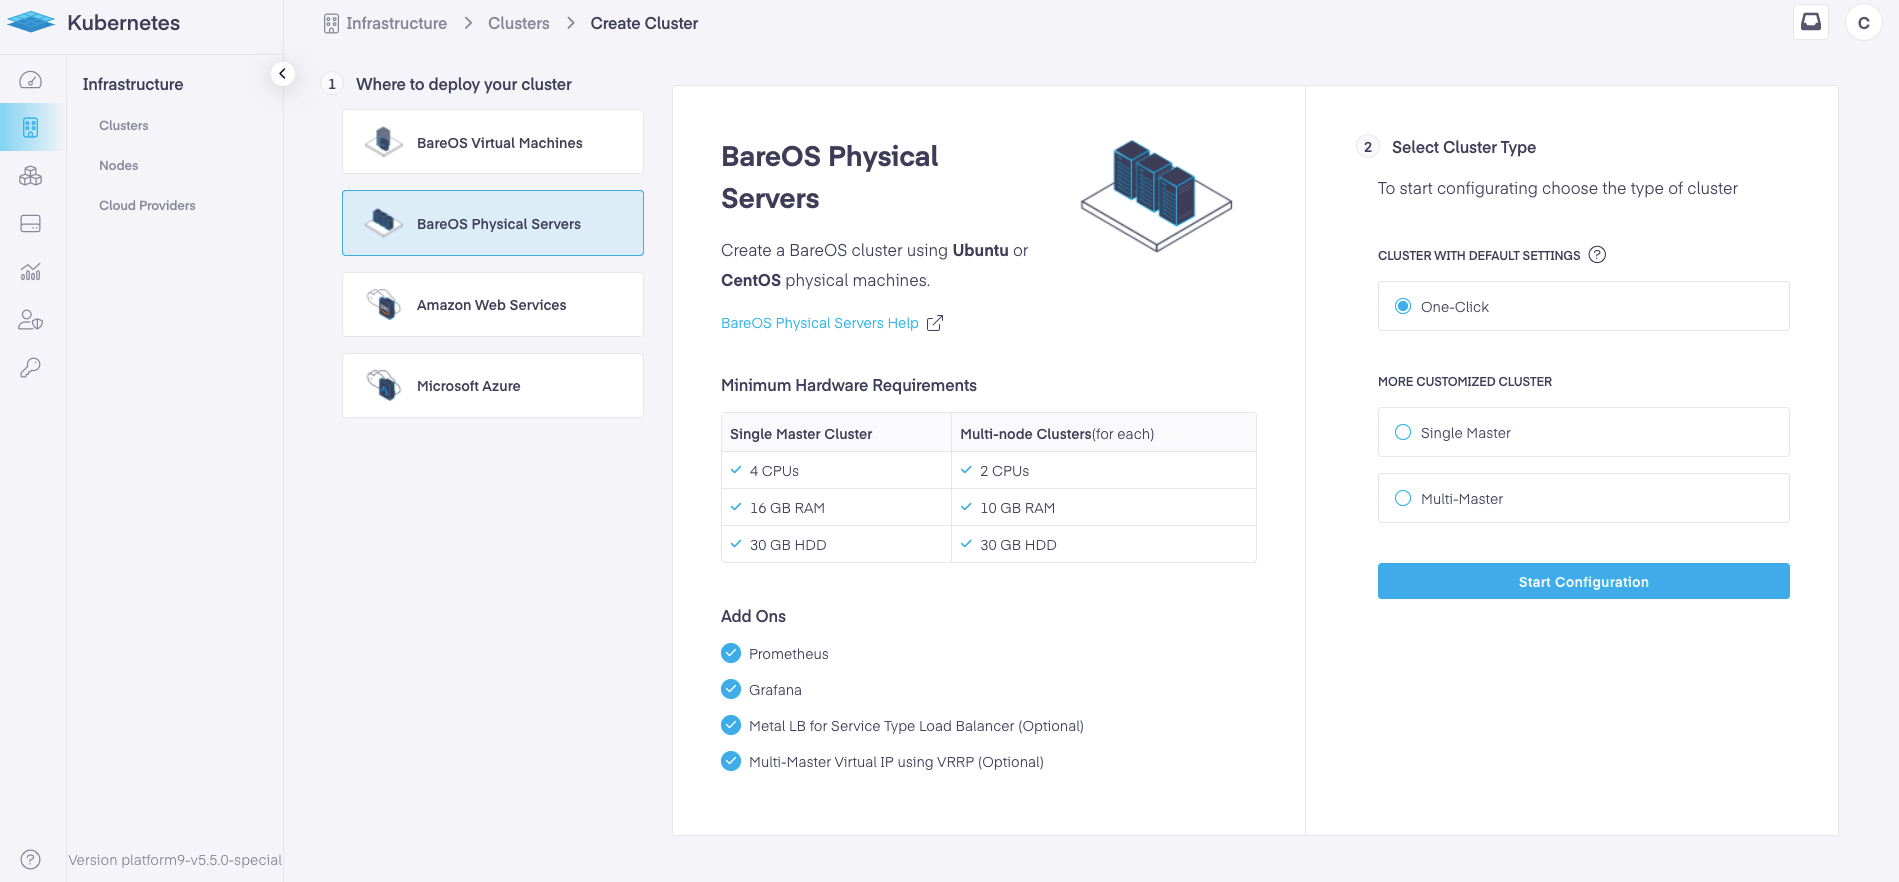Click the BareOS Virtual Machines card icon
Image resolution: width=1899 pixels, height=882 pixels.
pos(384,142)
